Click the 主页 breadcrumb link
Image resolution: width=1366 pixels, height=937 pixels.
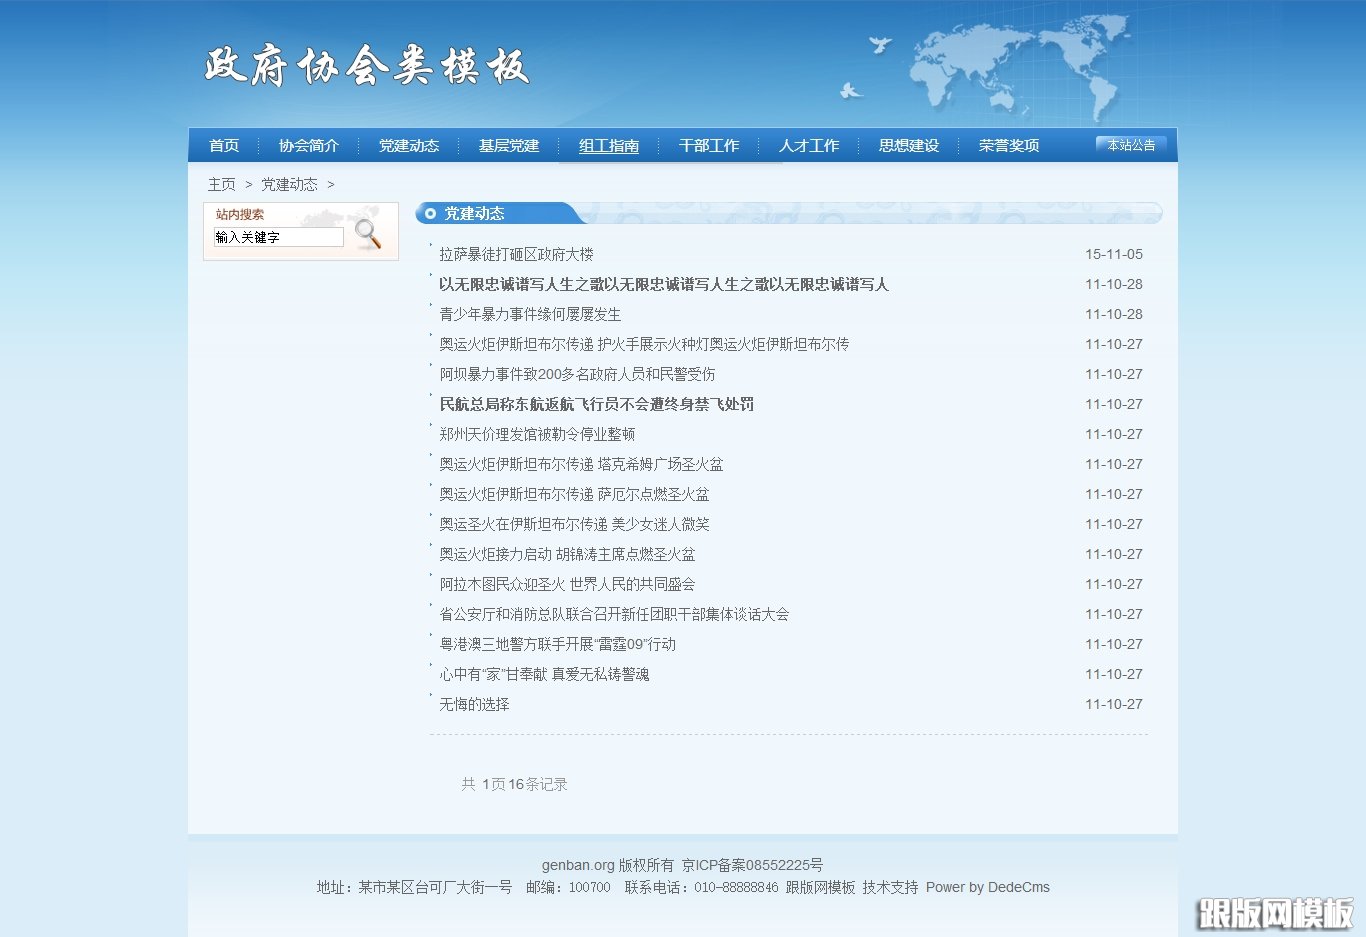(222, 184)
